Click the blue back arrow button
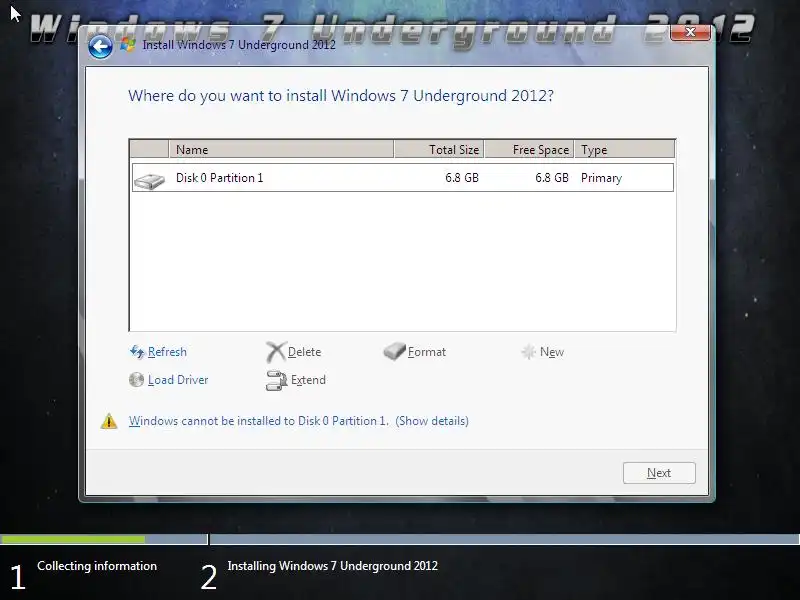800x600 pixels. coord(100,47)
